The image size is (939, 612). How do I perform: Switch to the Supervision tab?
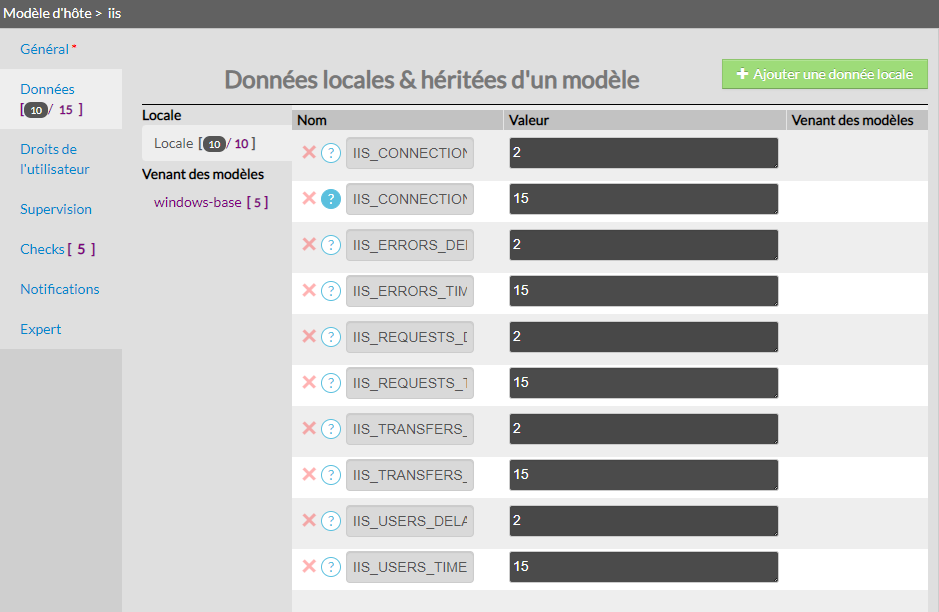[56, 209]
